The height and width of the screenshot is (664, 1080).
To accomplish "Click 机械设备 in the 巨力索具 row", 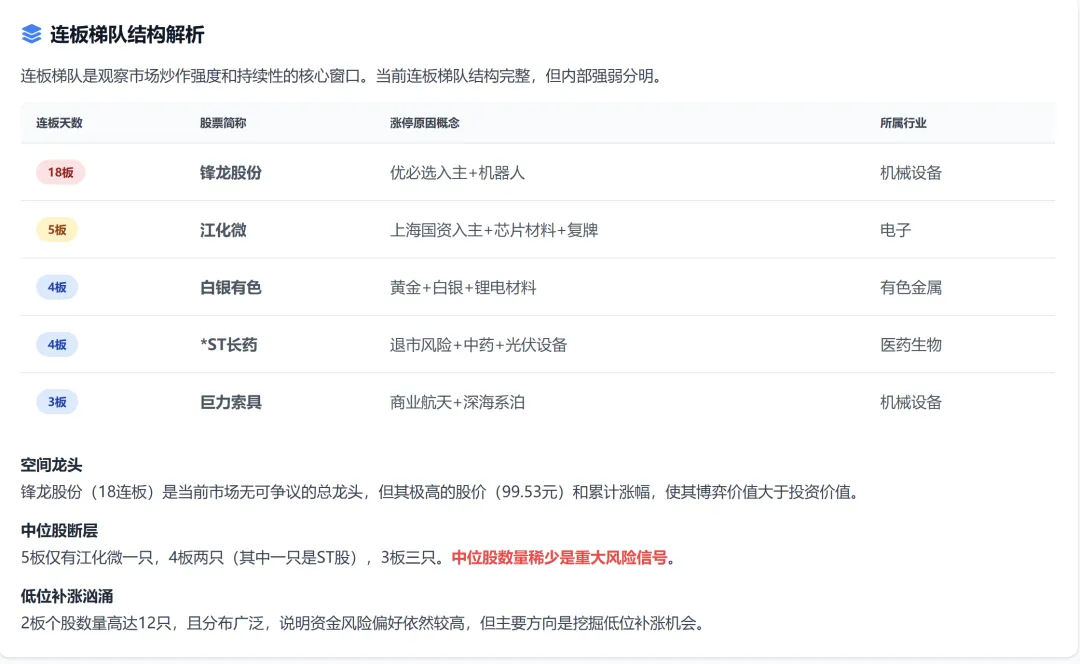I will [x=911, y=402].
